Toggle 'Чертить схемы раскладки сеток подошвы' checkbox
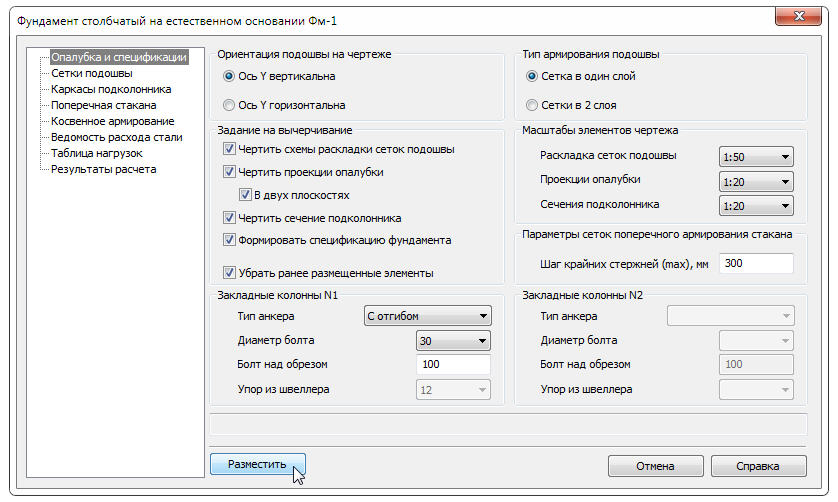Screen dimensions: 838x502 (230, 149)
